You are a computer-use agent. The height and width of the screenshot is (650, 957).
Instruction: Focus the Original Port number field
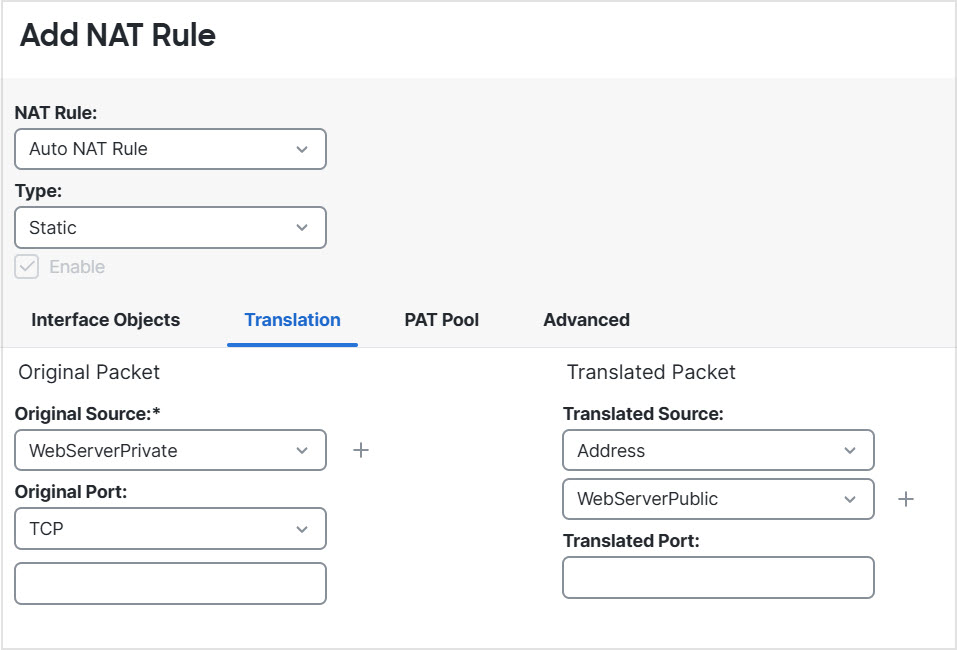coord(170,584)
